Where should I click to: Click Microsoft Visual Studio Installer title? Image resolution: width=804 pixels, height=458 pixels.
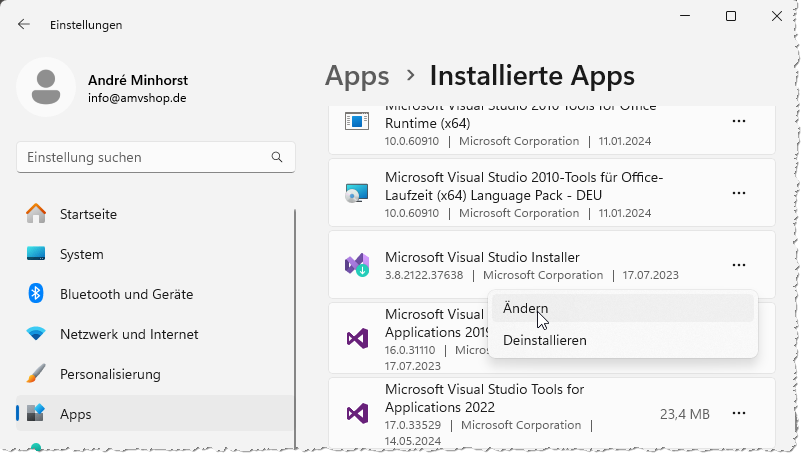pos(482,257)
